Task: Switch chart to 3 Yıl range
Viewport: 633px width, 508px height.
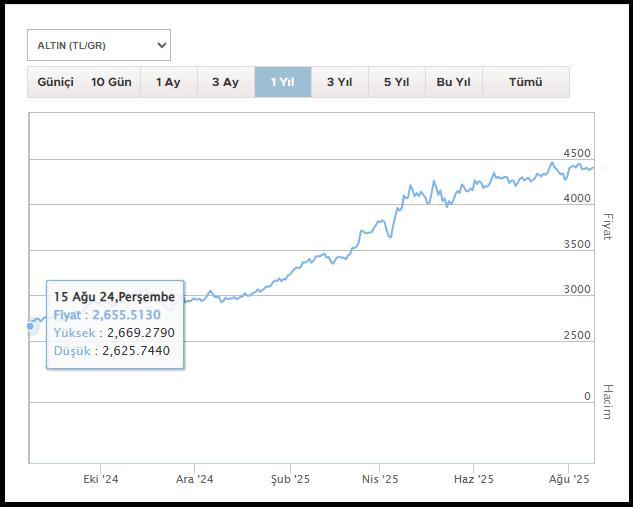Action: (x=339, y=82)
